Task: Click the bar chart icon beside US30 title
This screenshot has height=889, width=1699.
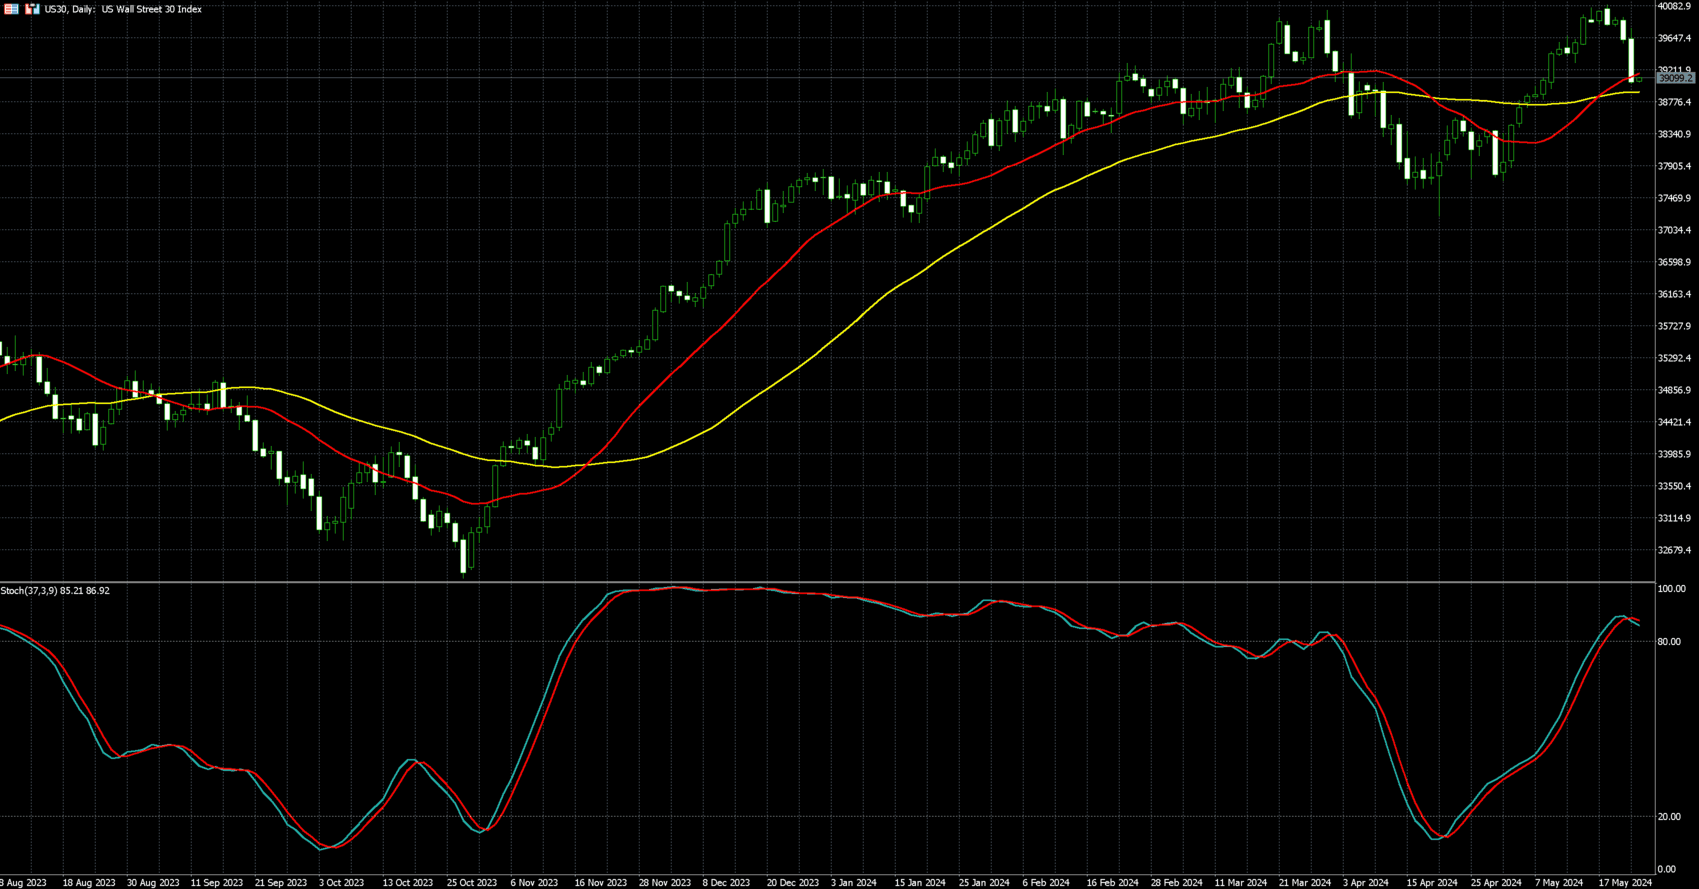Action: pos(33,9)
